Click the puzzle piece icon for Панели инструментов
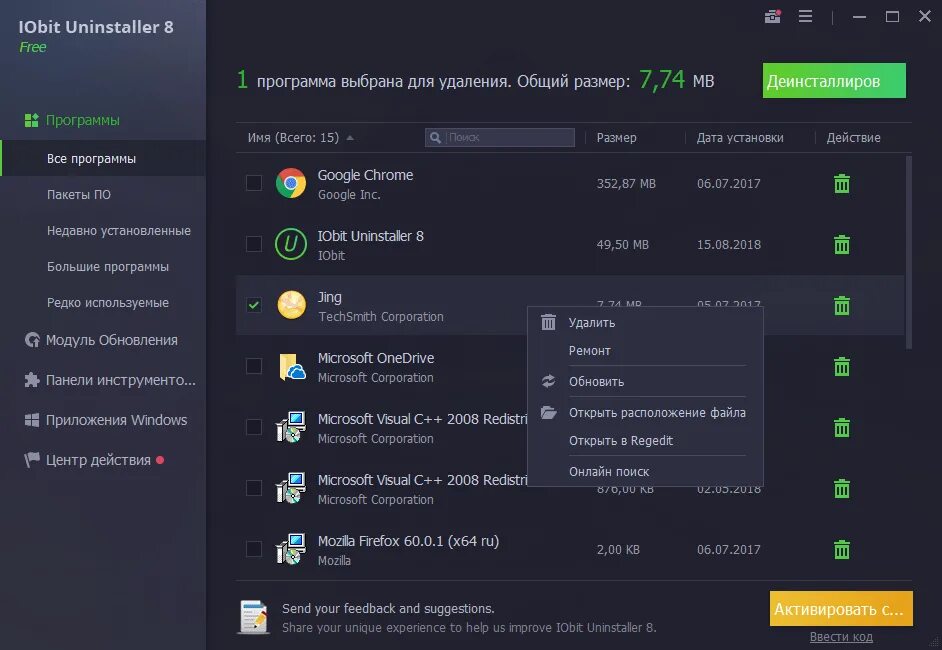 pos(32,380)
